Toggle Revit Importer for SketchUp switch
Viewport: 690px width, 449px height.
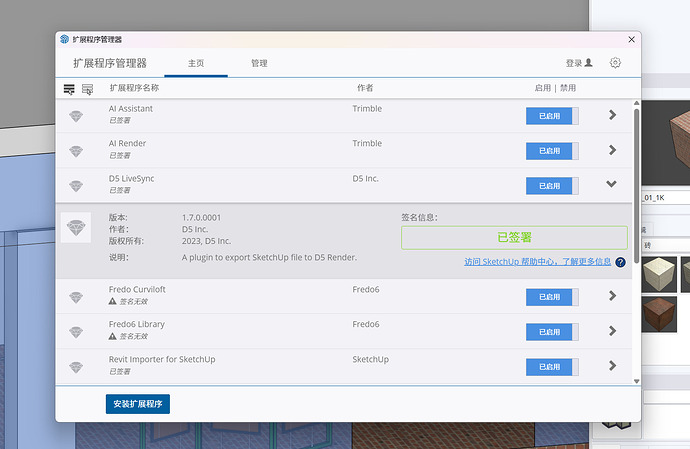[552, 367]
